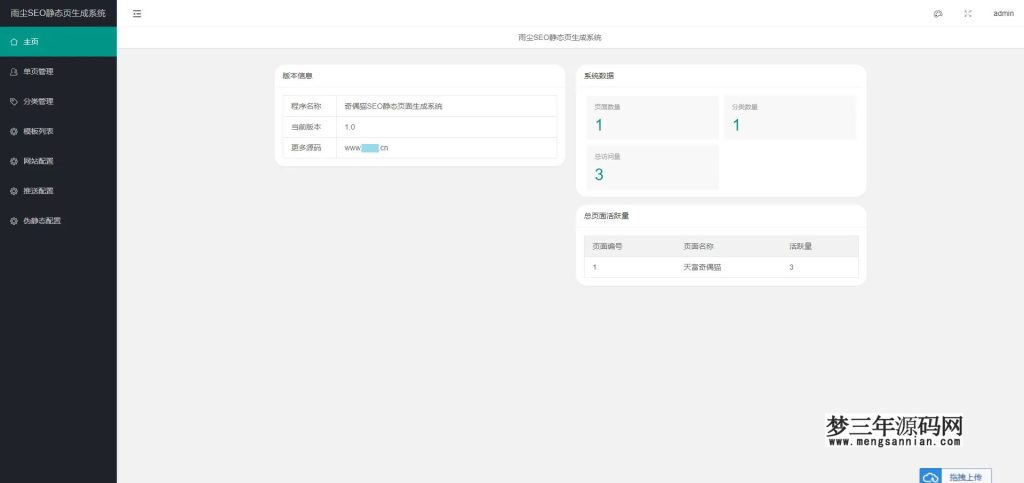This screenshot has height=483, width=1024.
Task: Click the 拖拽上传 upload button
Action: click(955, 477)
